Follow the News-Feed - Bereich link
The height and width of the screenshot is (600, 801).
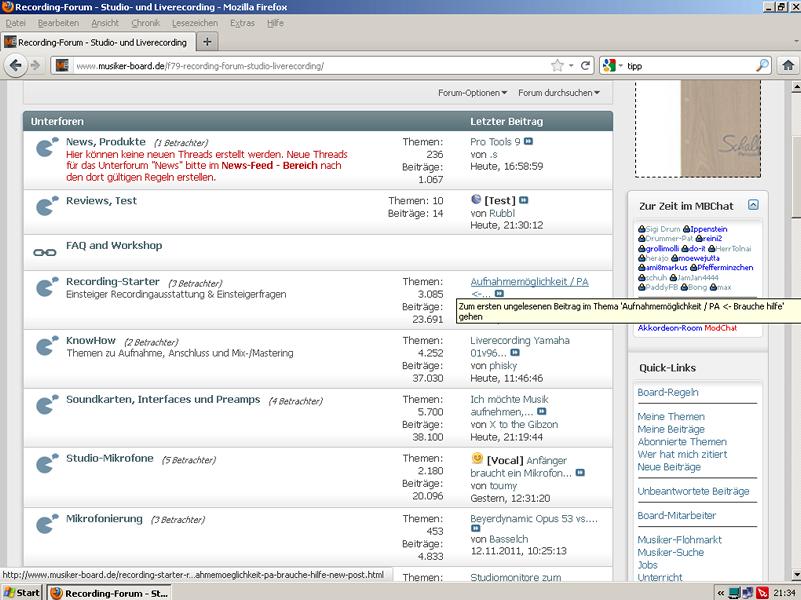tap(270, 165)
